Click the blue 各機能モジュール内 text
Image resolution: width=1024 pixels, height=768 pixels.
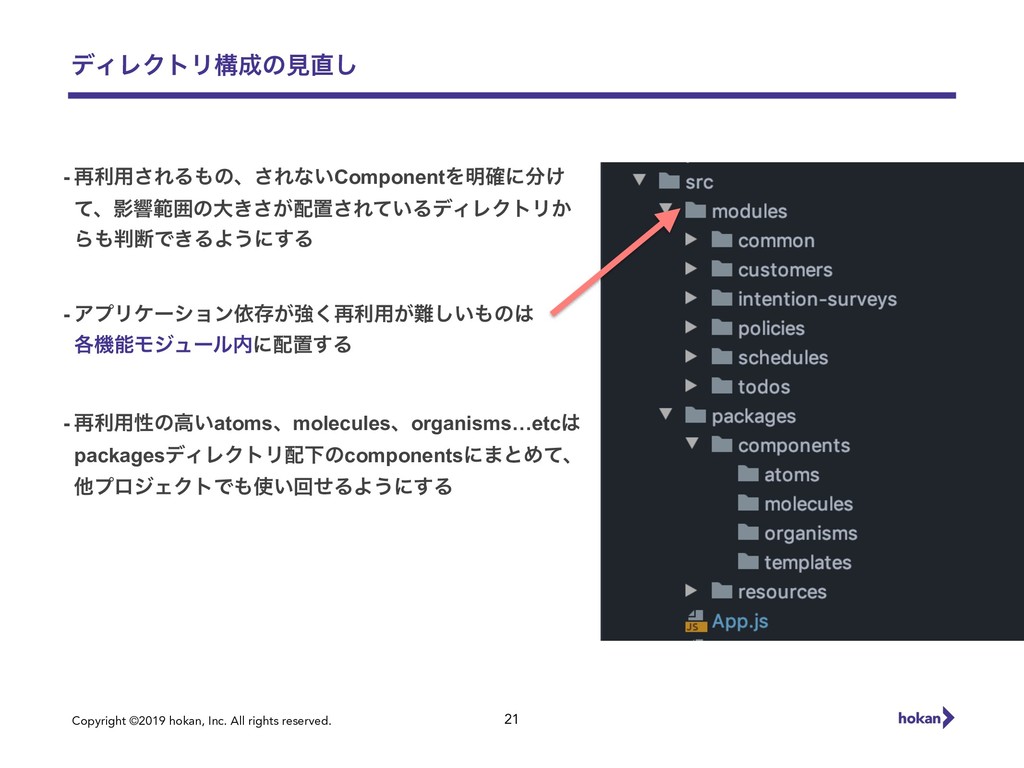click(163, 344)
